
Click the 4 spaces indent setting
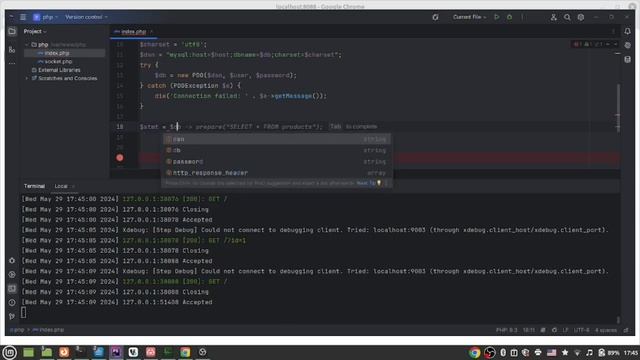click(x=605, y=330)
